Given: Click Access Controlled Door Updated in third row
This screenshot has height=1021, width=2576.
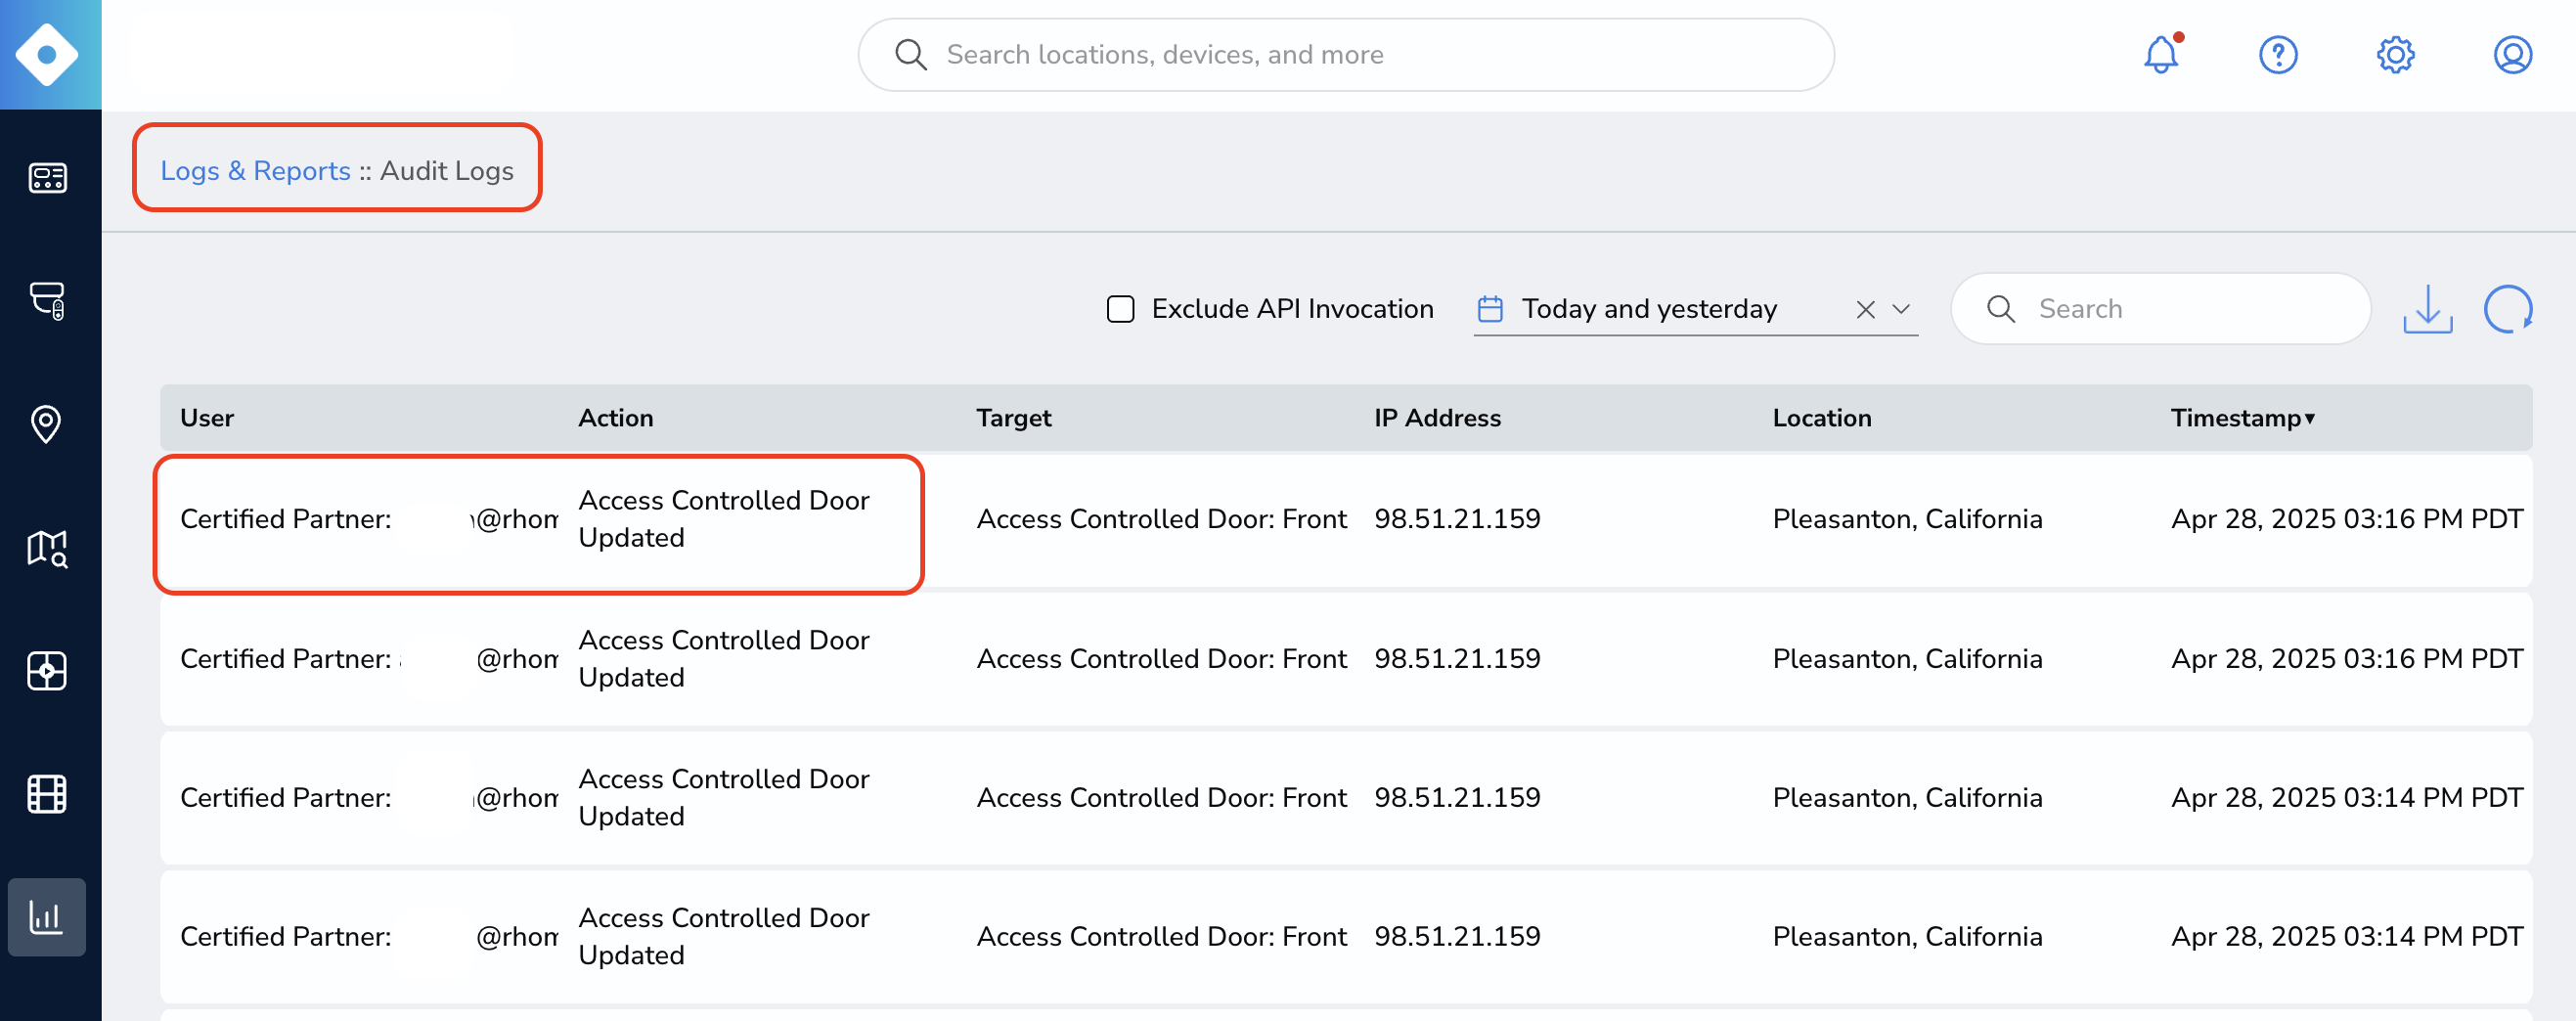Looking at the screenshot, I should [x=724, y=798].
